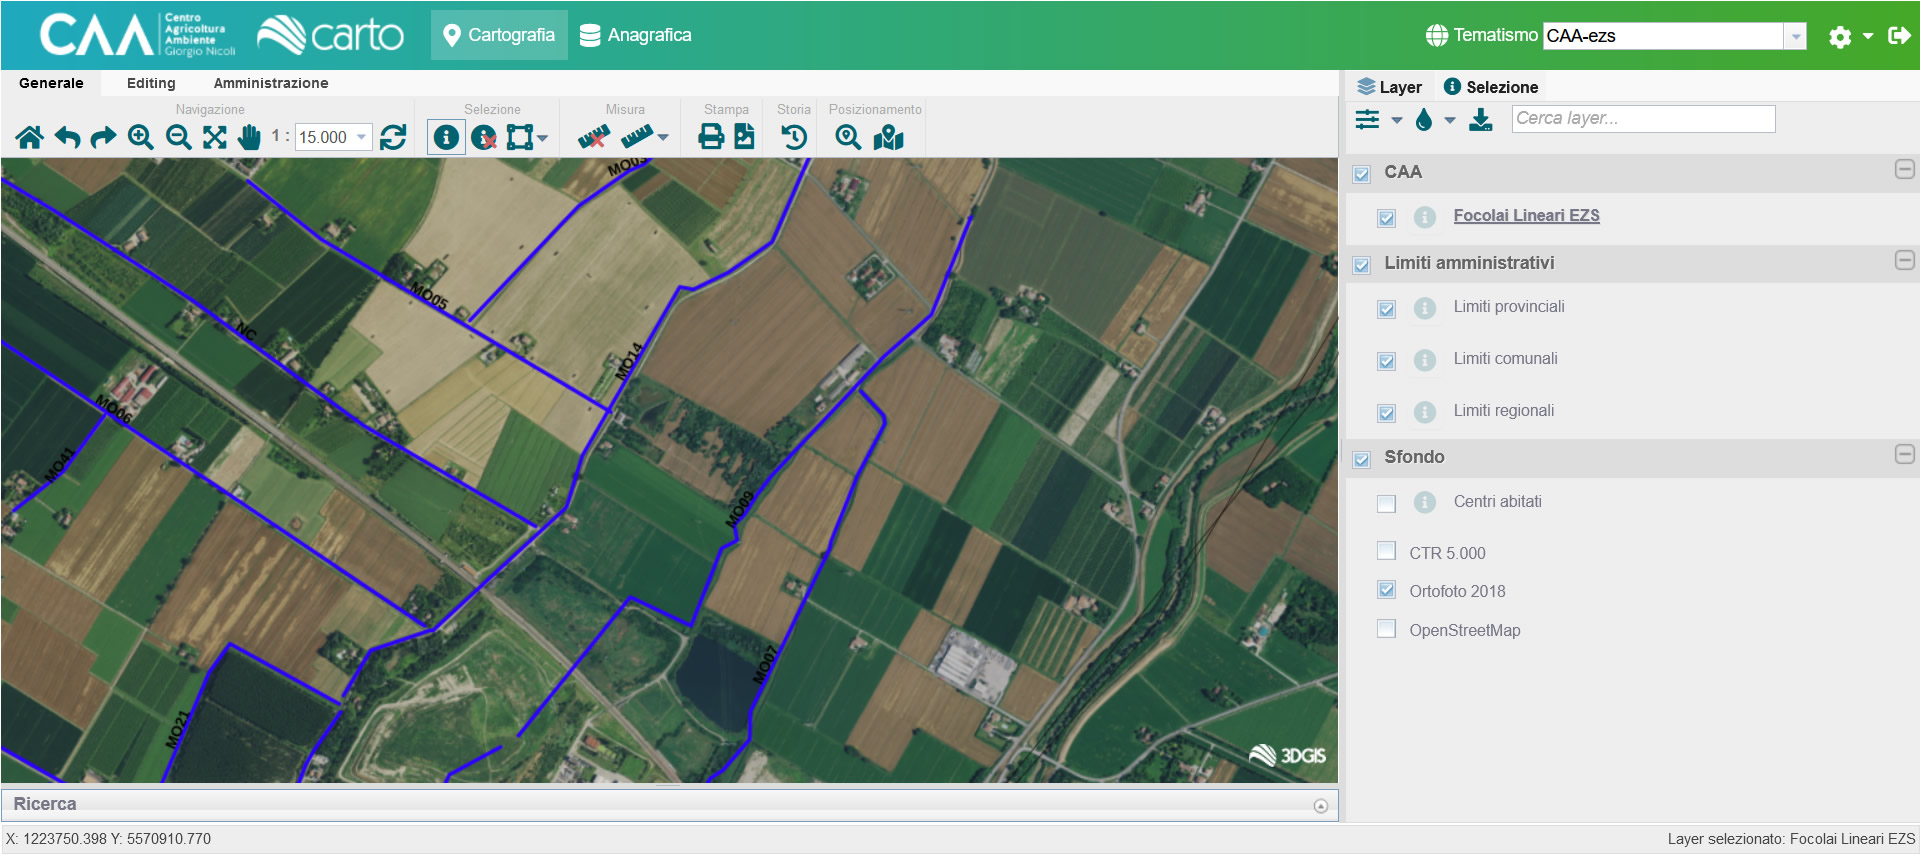Click the Cerca layer search field
This screenshot has width=1920, height=855.
1643,118
